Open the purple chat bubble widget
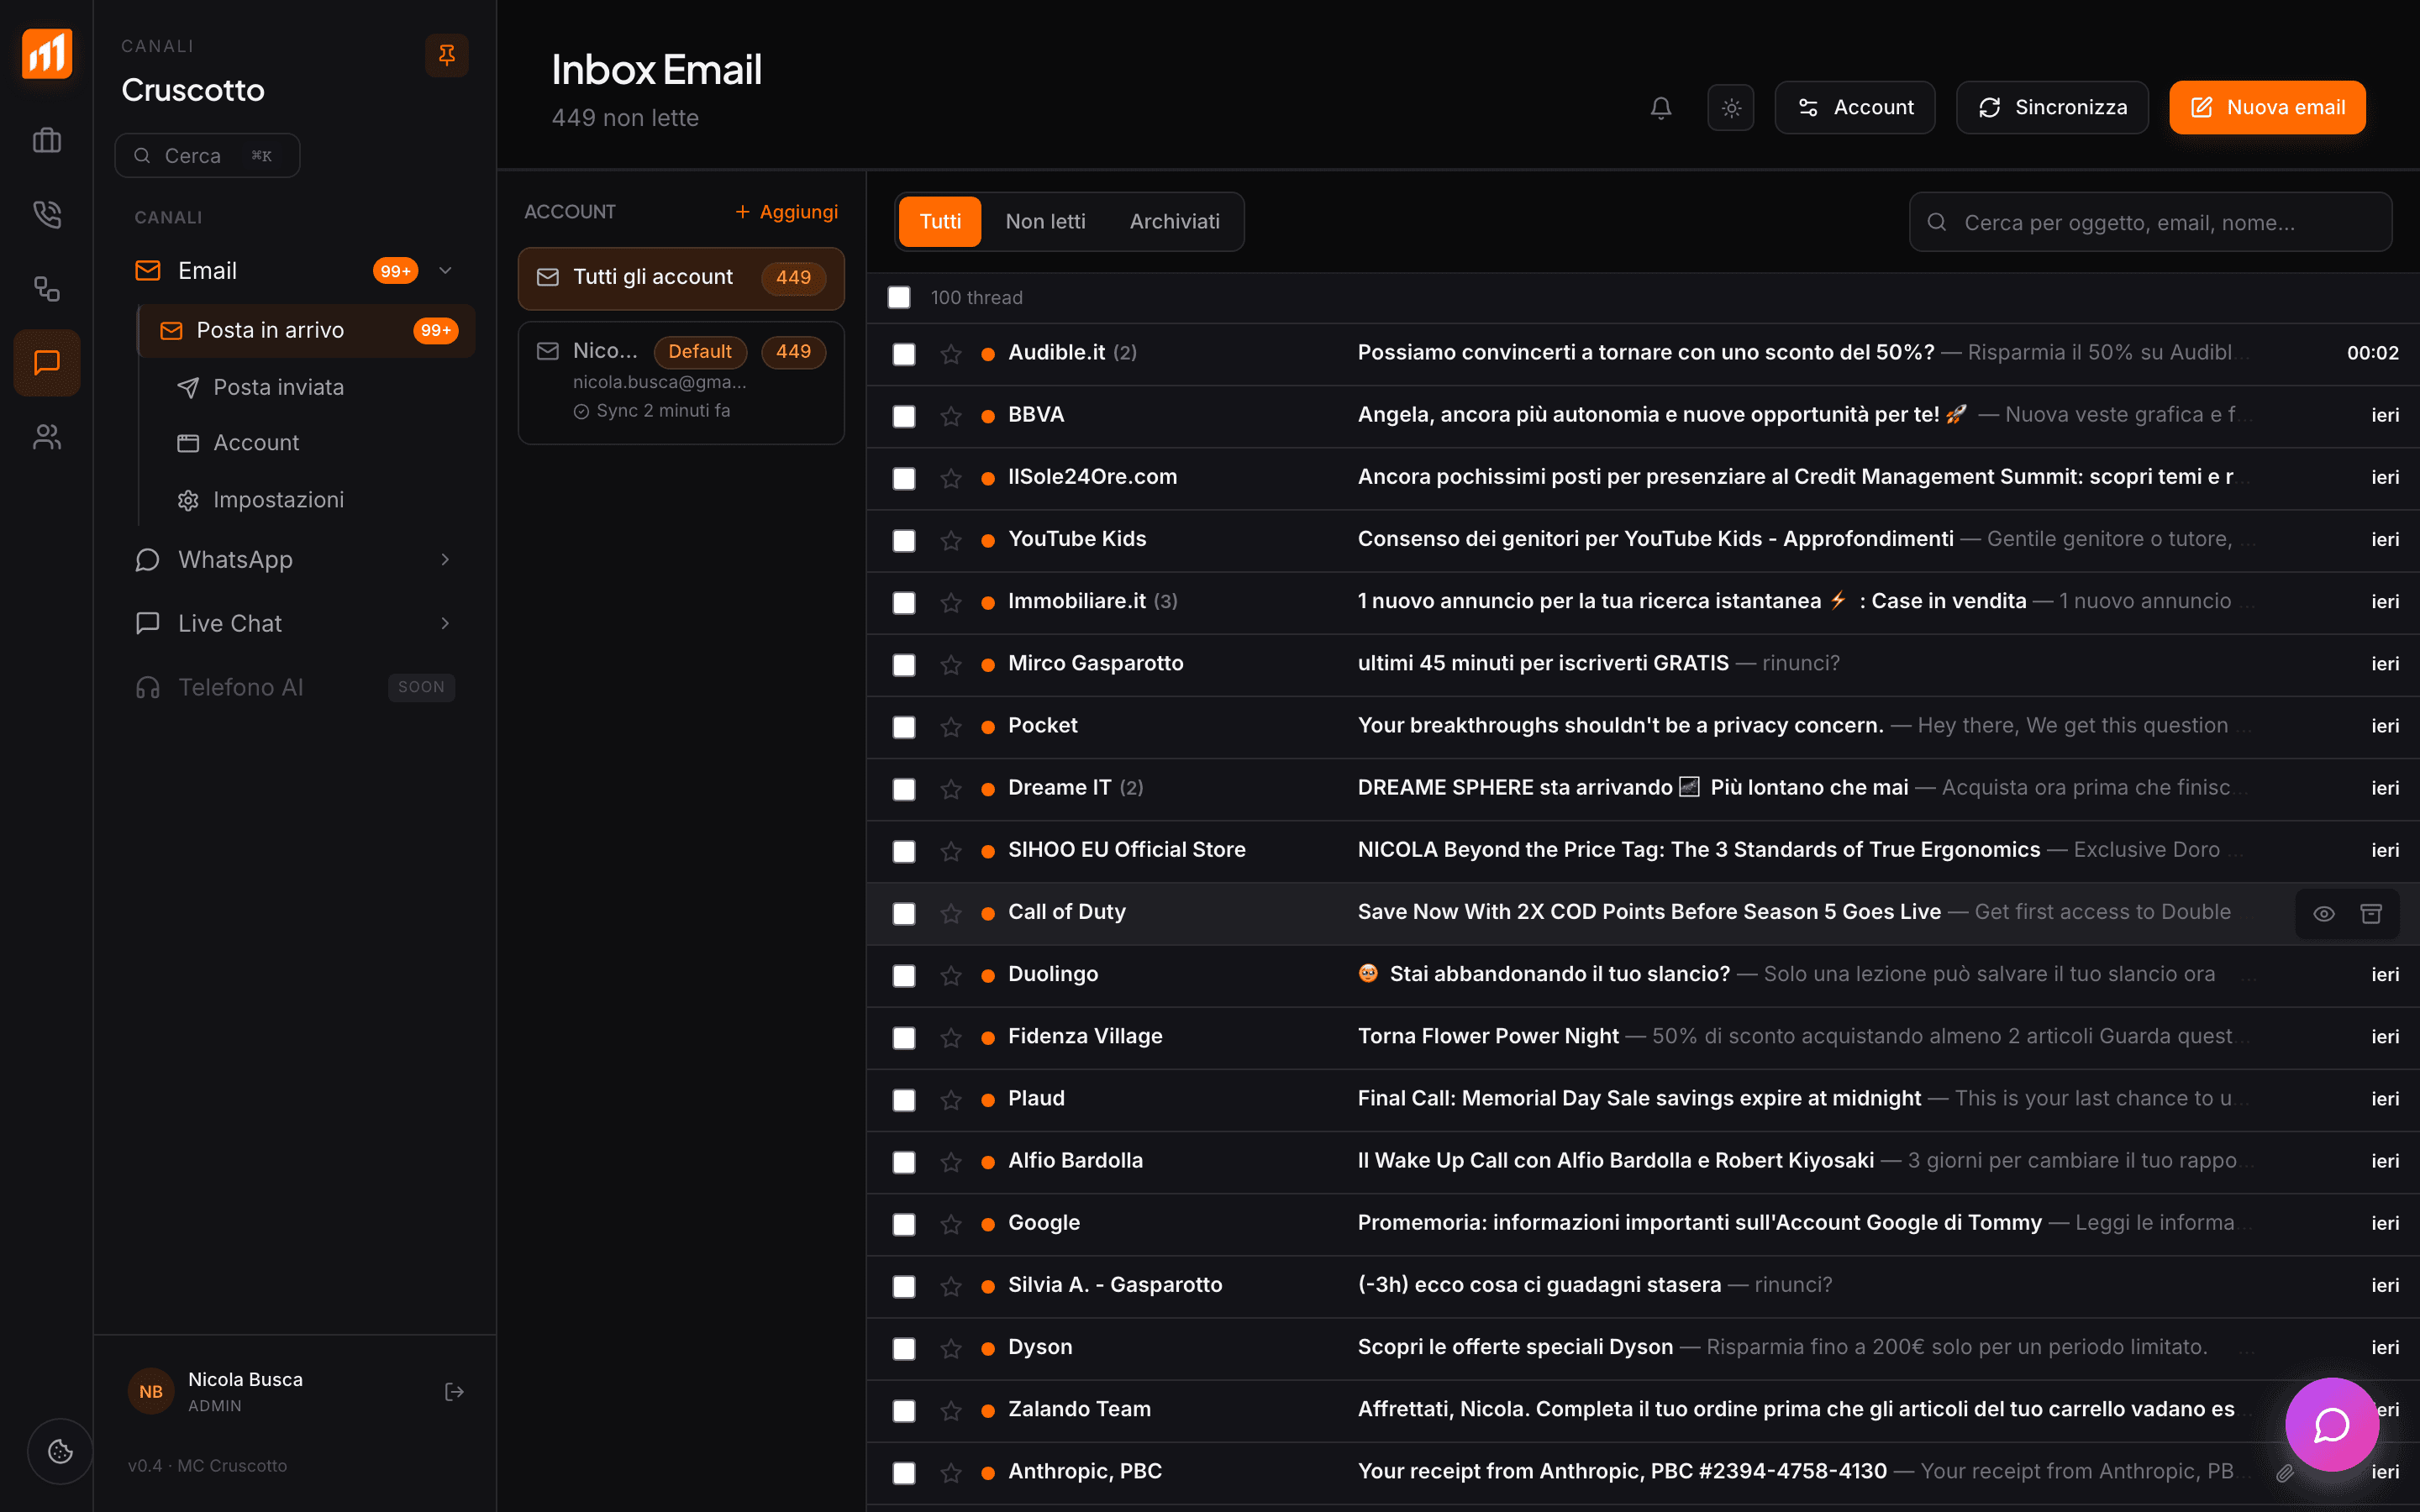Image resolution: width=2420 pixels, height=1512 pixels. click(2332, 1424)
